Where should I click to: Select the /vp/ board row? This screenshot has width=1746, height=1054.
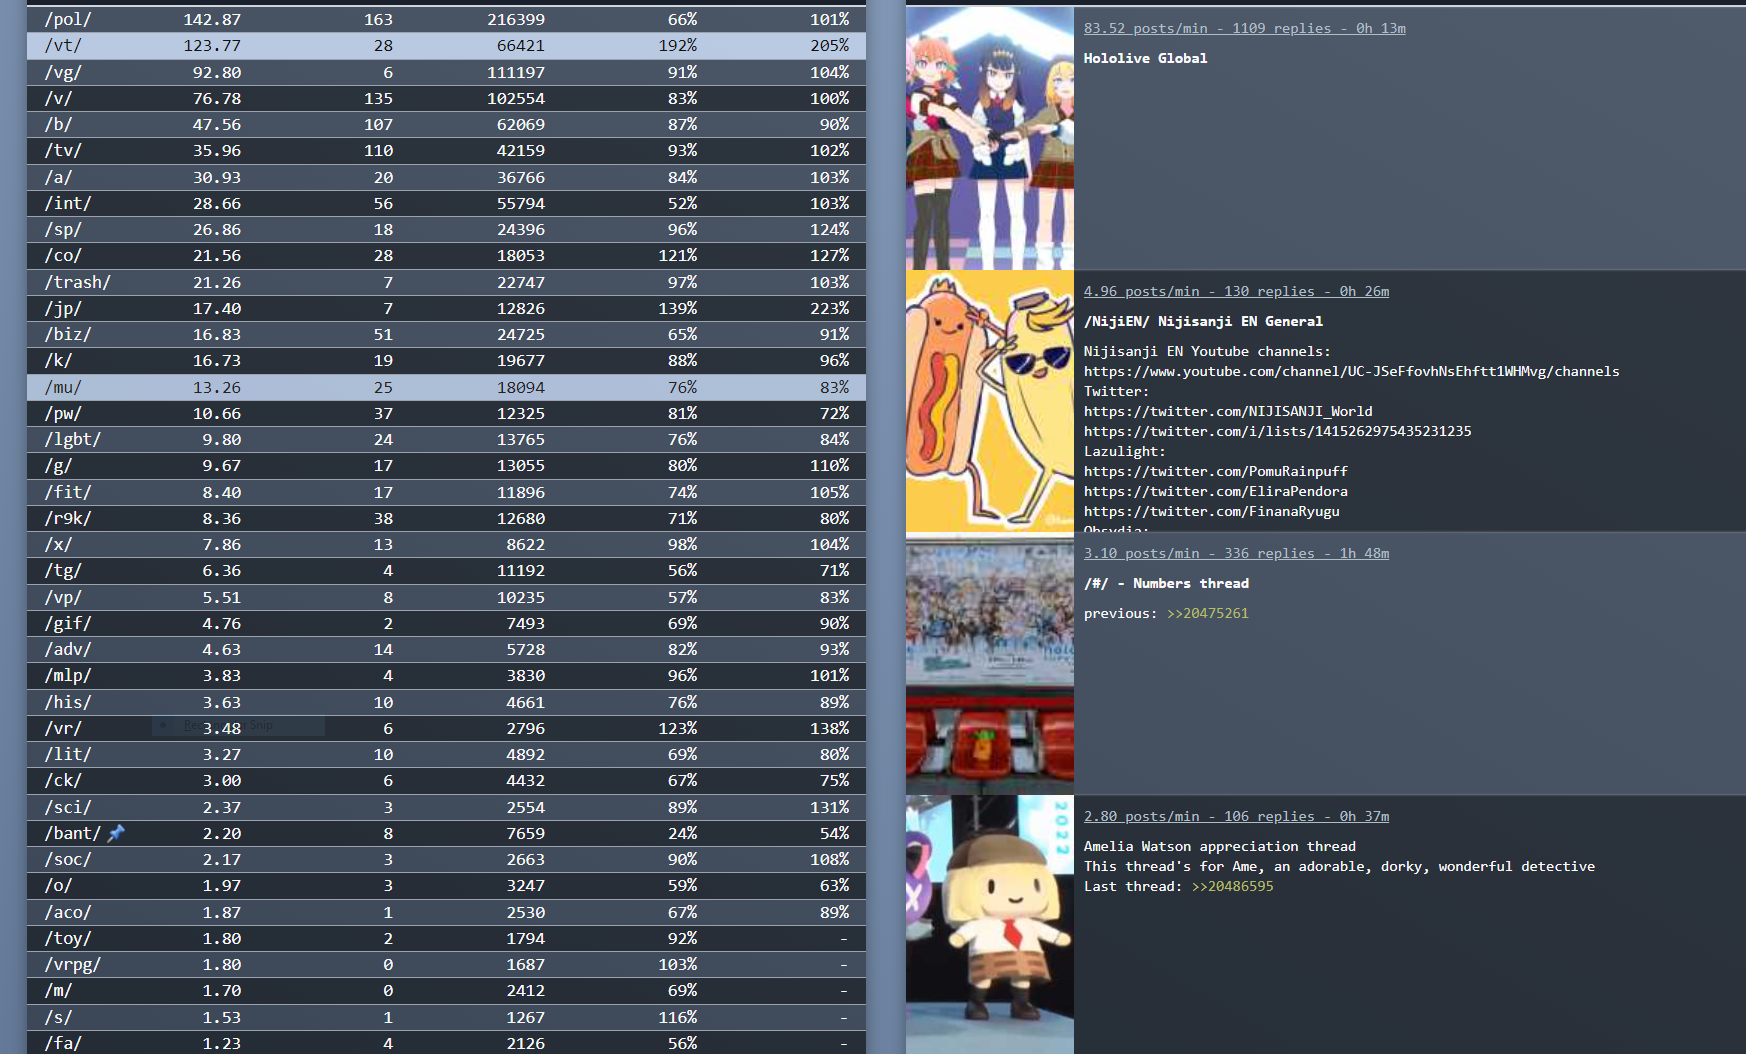446,597
